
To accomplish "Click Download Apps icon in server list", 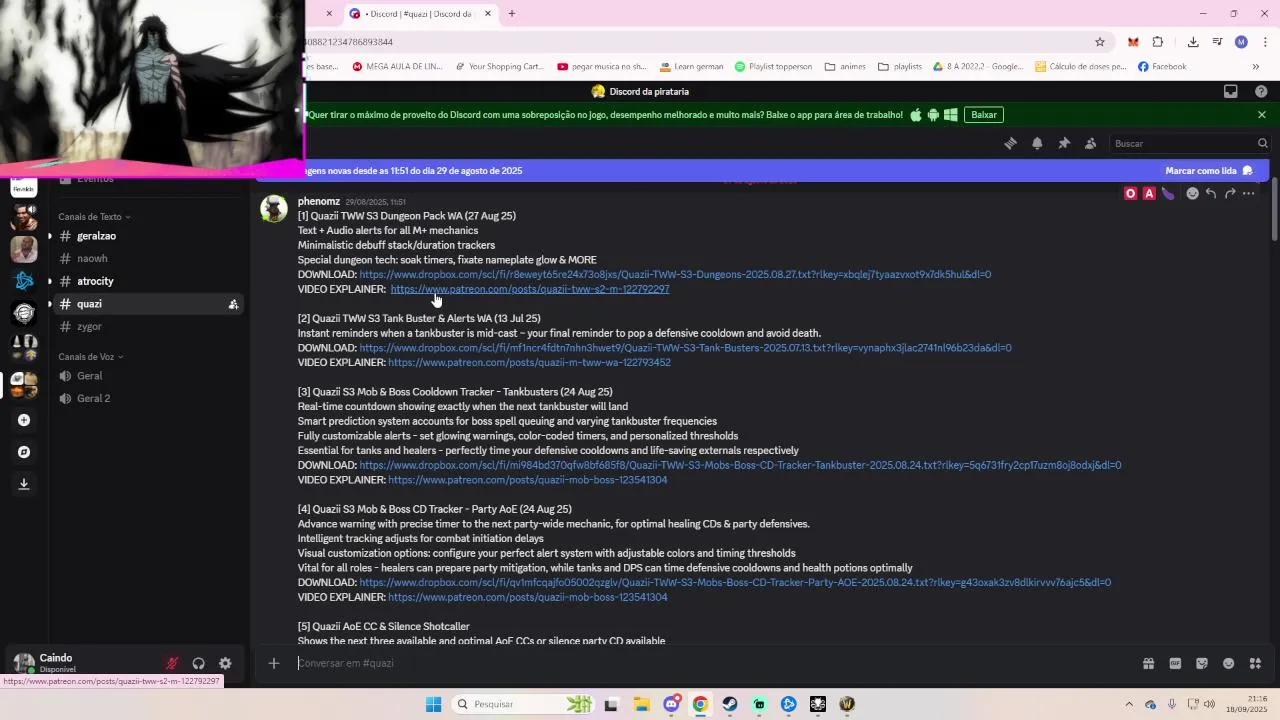I will 24,484.
